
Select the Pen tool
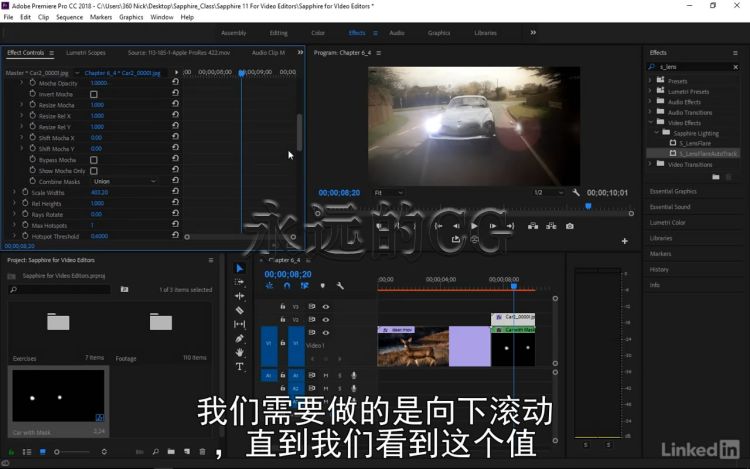click(x=240, y=338)
